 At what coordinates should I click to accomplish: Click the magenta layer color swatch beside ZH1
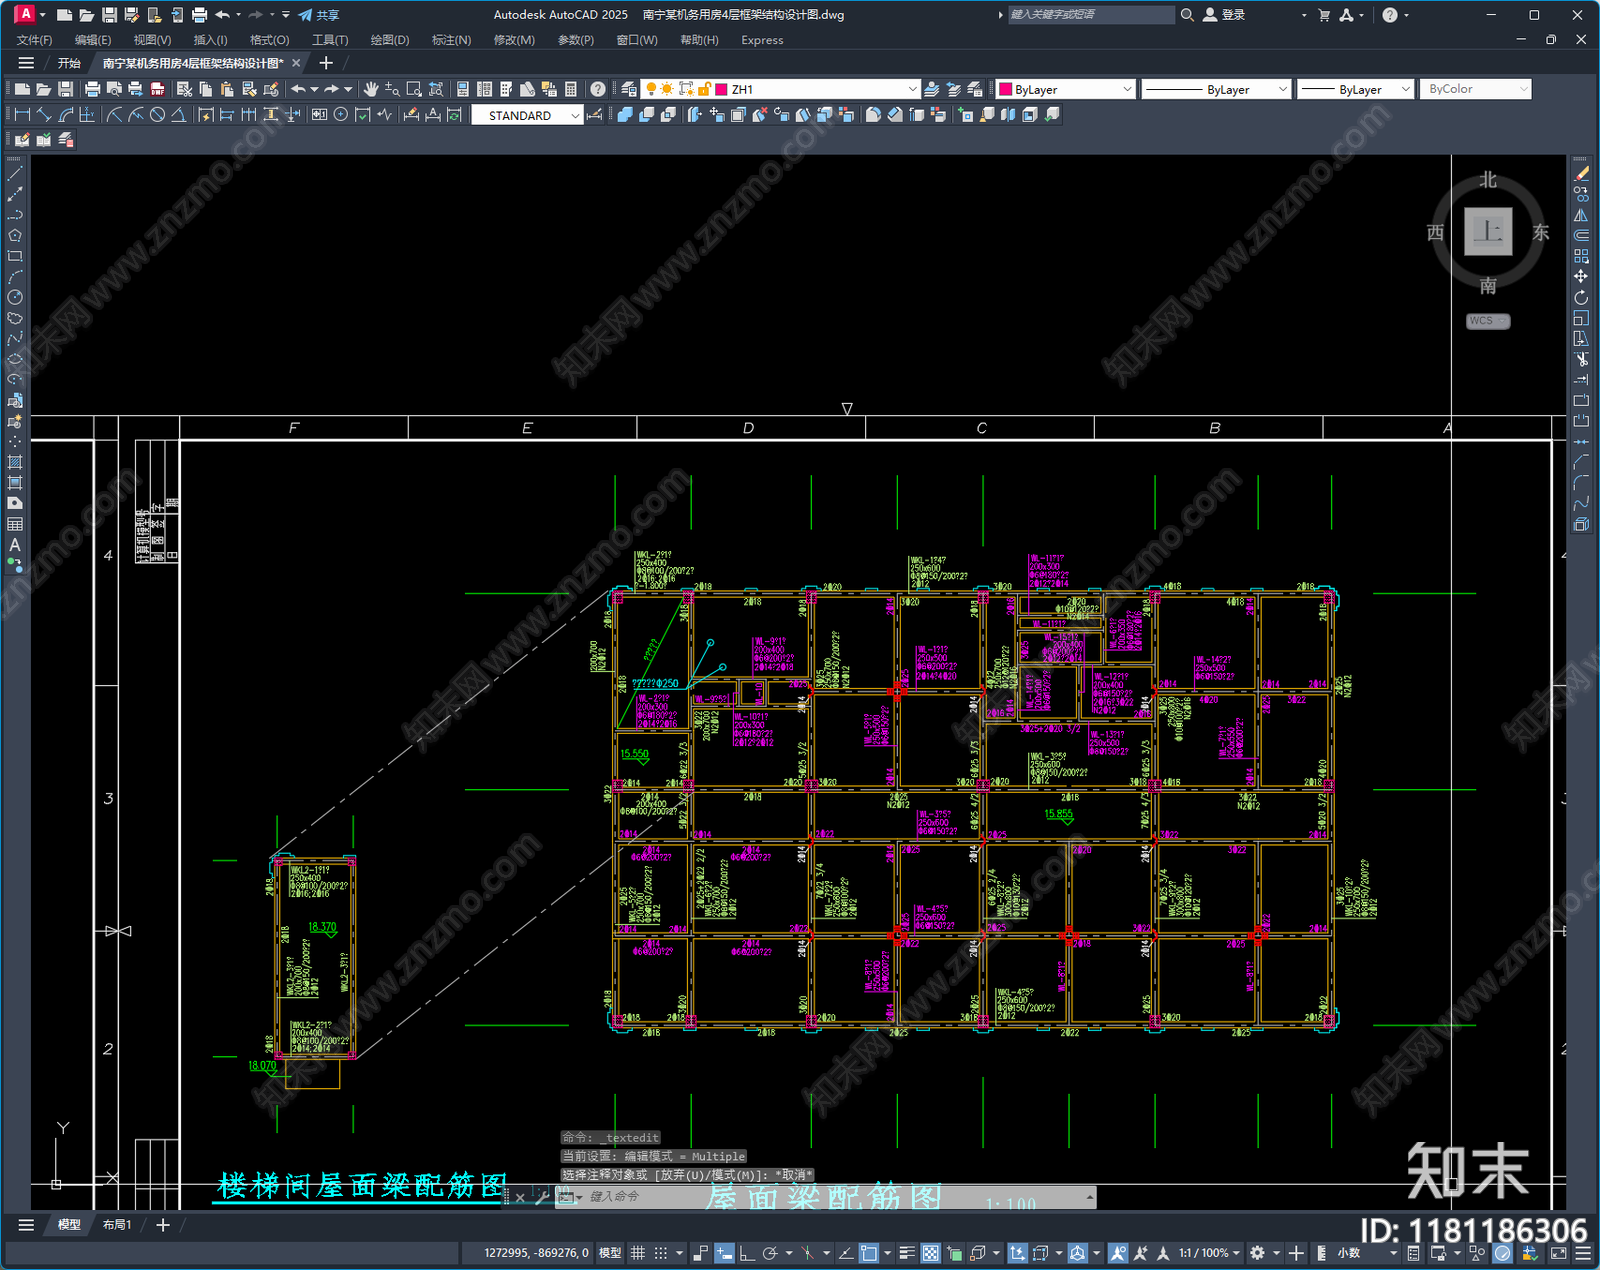tap(721, 89)
